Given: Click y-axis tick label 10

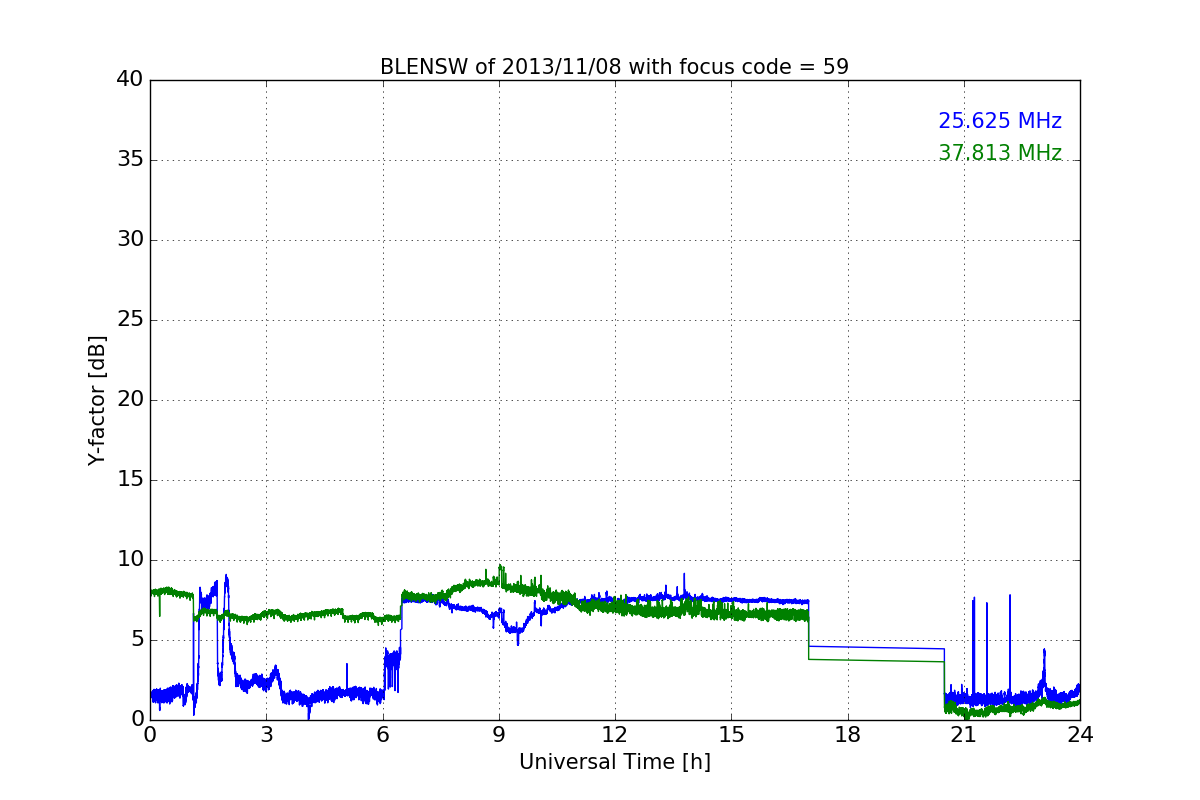Looking at the screenshot, I should point(130,560).
